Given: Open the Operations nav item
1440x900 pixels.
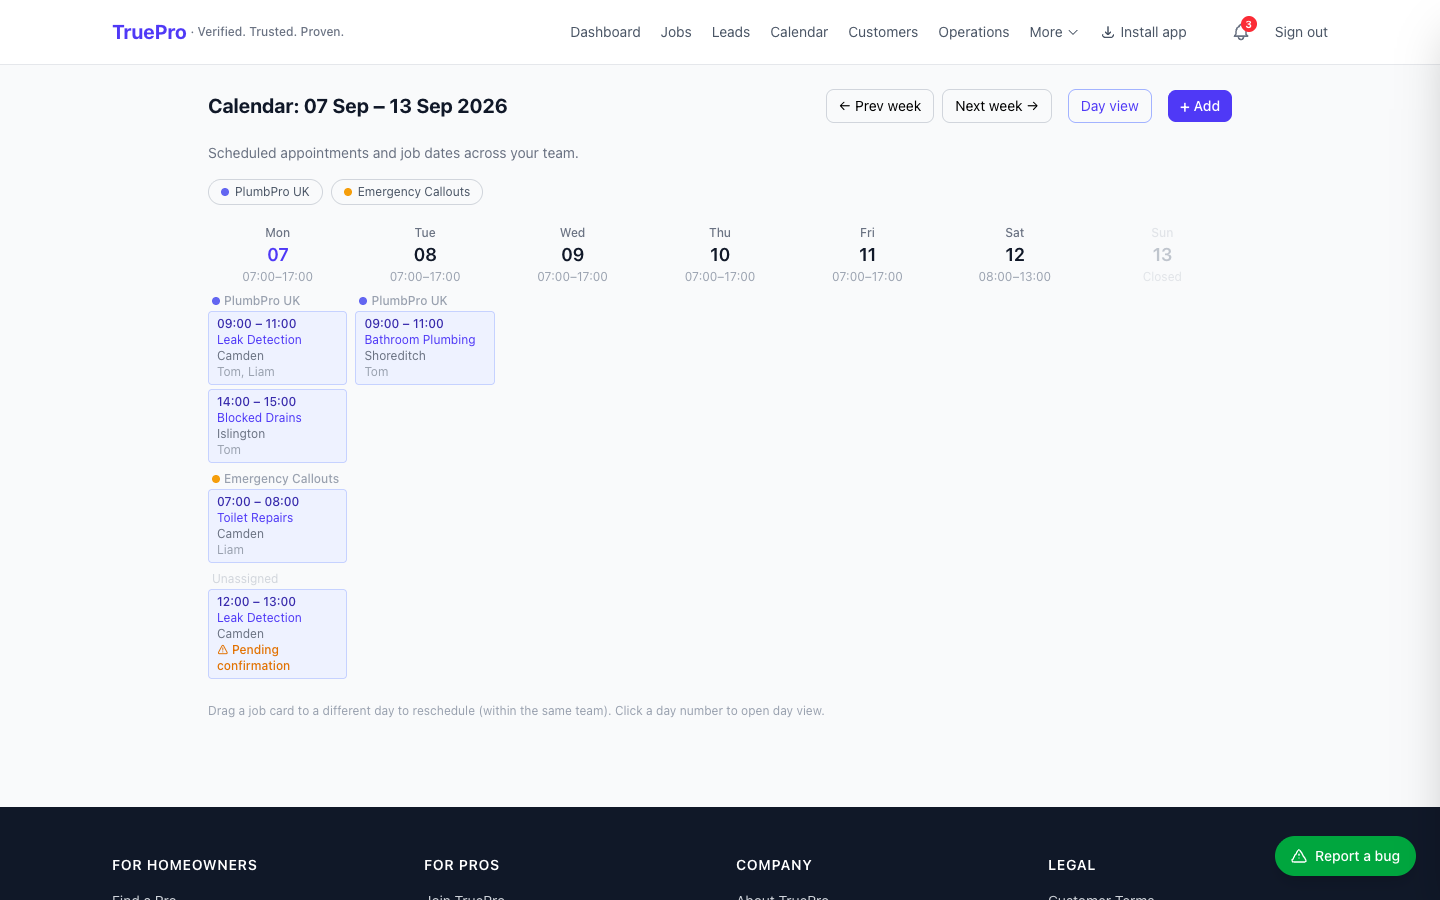Looking at the screenshot, I should click(x=973, y=32).
